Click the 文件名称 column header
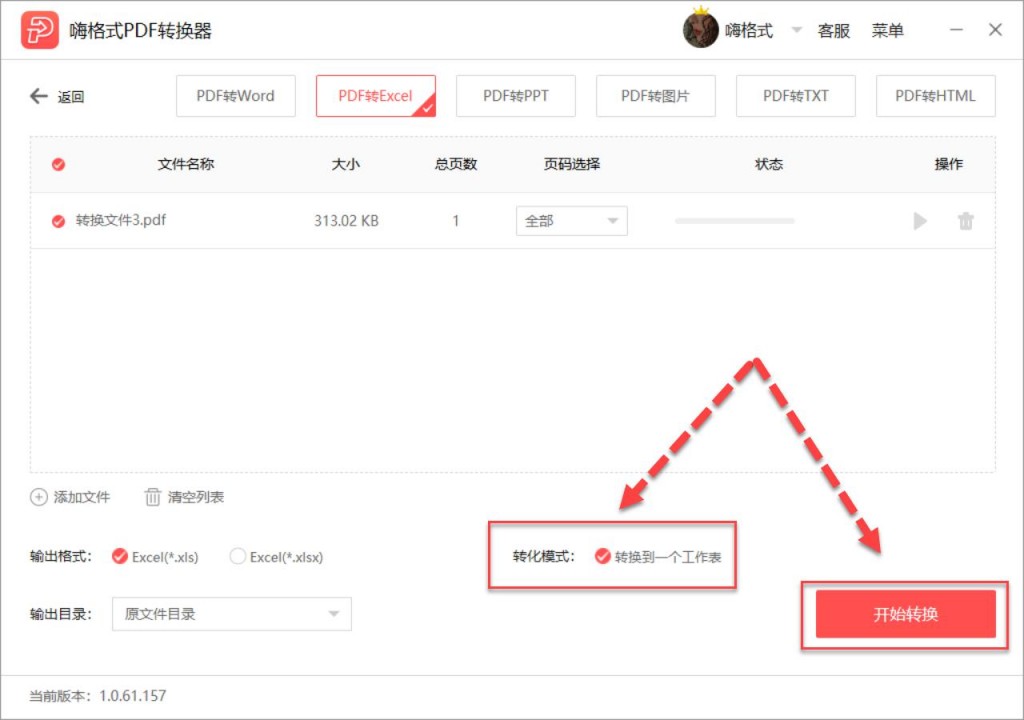Viewport: 1024px width, 720px height. [x=186, y=164]
